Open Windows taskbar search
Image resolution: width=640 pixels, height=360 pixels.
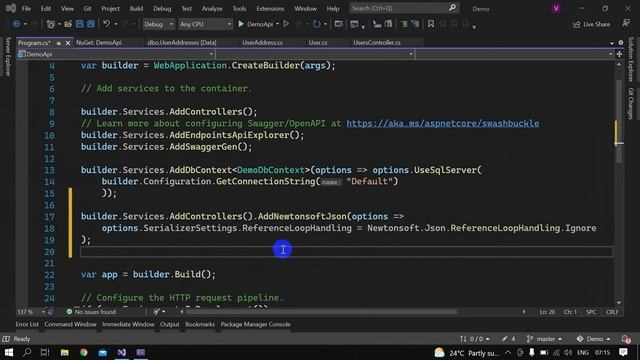(27, 352)
